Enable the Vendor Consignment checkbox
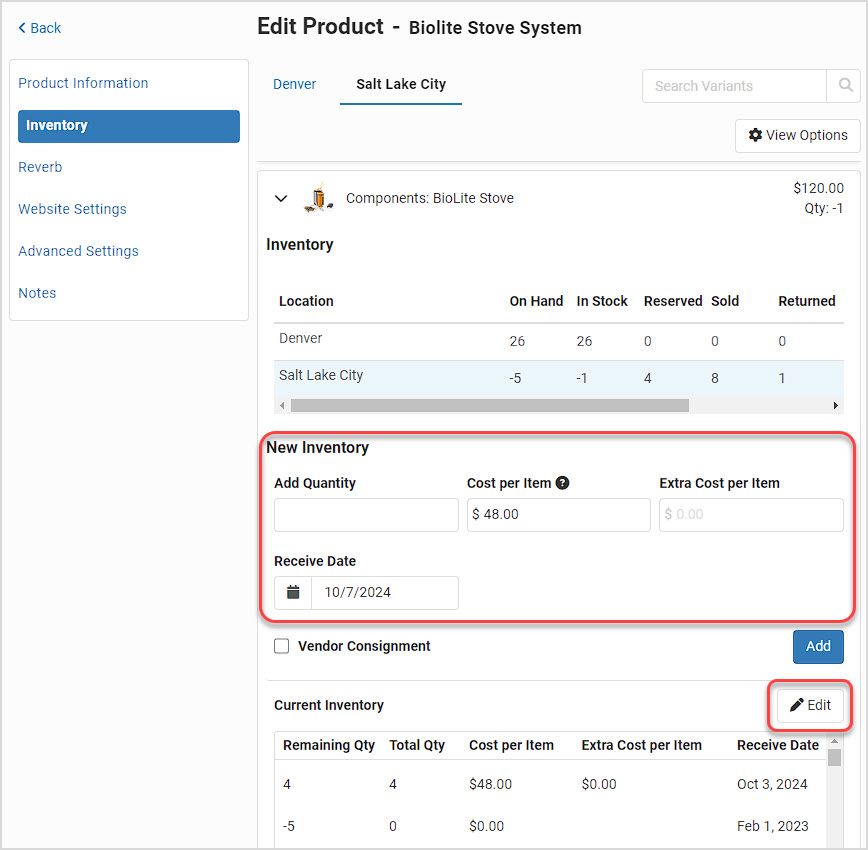This screenshot has width=868, height=850. (x=282, y=646)
